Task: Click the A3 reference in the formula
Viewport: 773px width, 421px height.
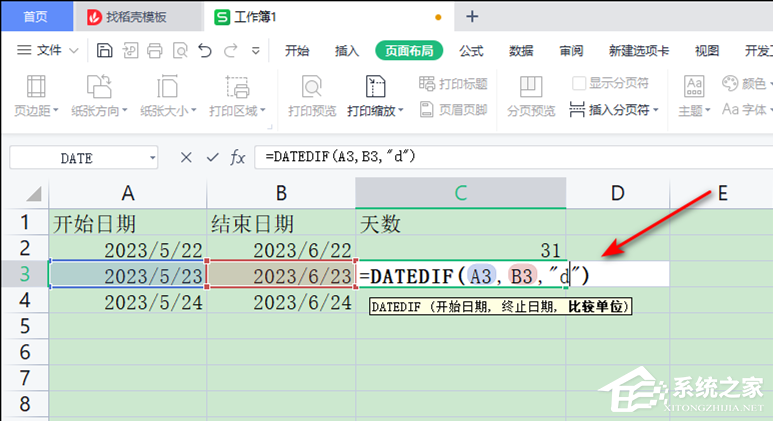Action: (x=481, y=276)
